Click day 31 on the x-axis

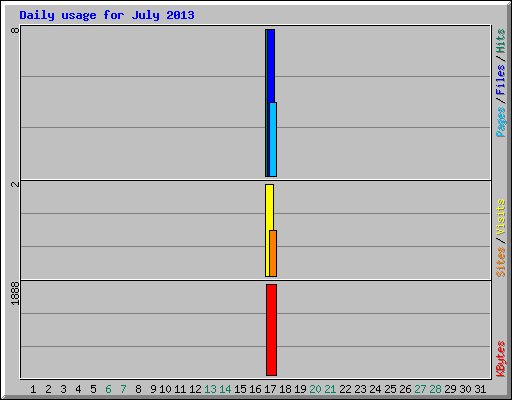(x=480, y=389)
